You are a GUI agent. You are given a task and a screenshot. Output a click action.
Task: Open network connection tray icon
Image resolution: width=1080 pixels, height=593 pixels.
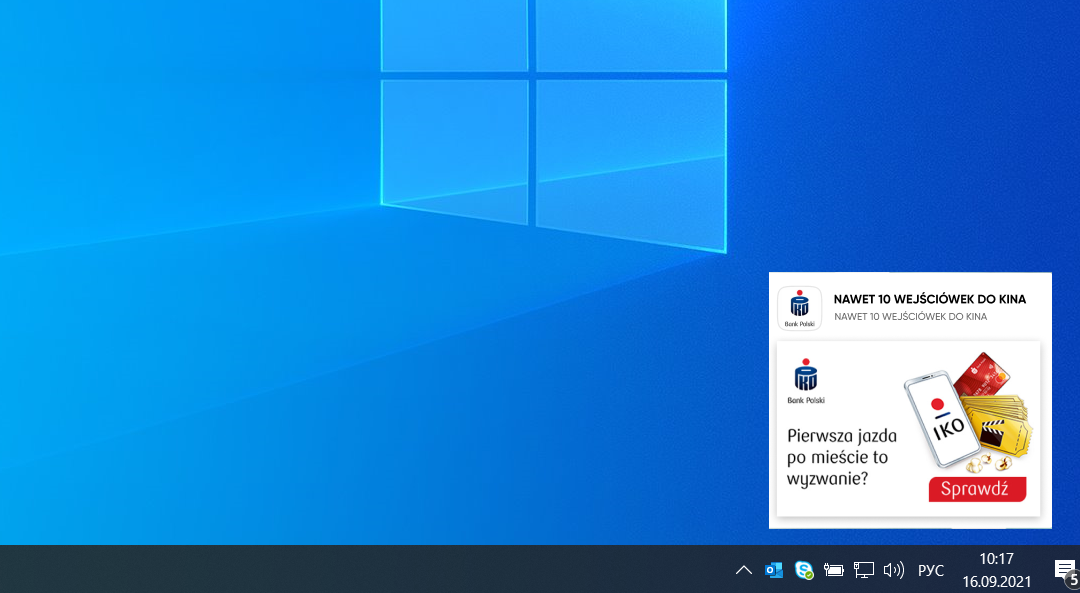tap(864, 570)
